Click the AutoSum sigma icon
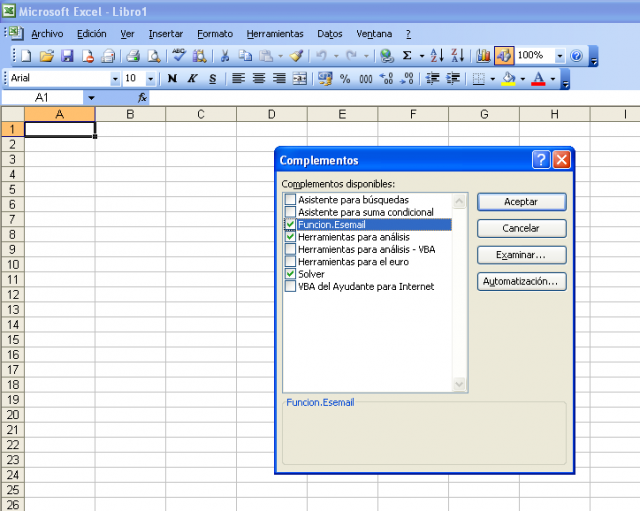 407,56
